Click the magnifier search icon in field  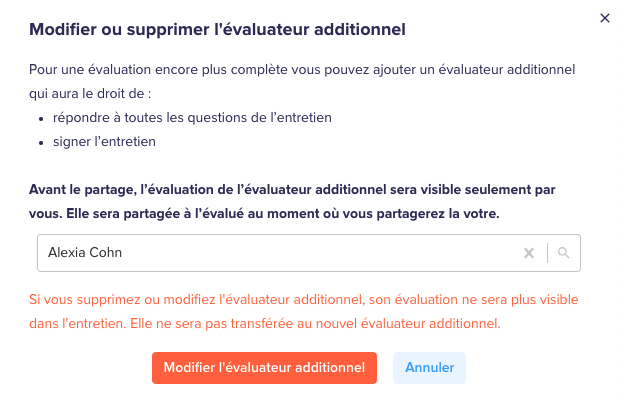(x=563, y=253)
